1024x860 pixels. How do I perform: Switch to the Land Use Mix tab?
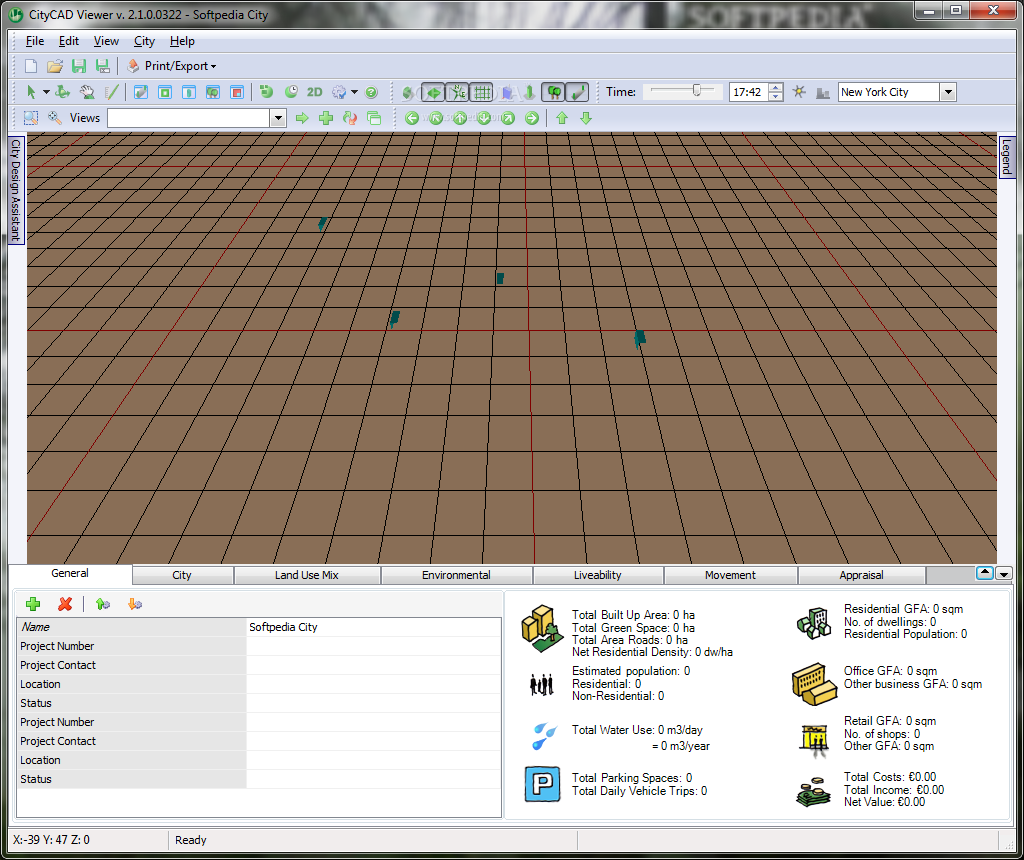click(306, 575)
